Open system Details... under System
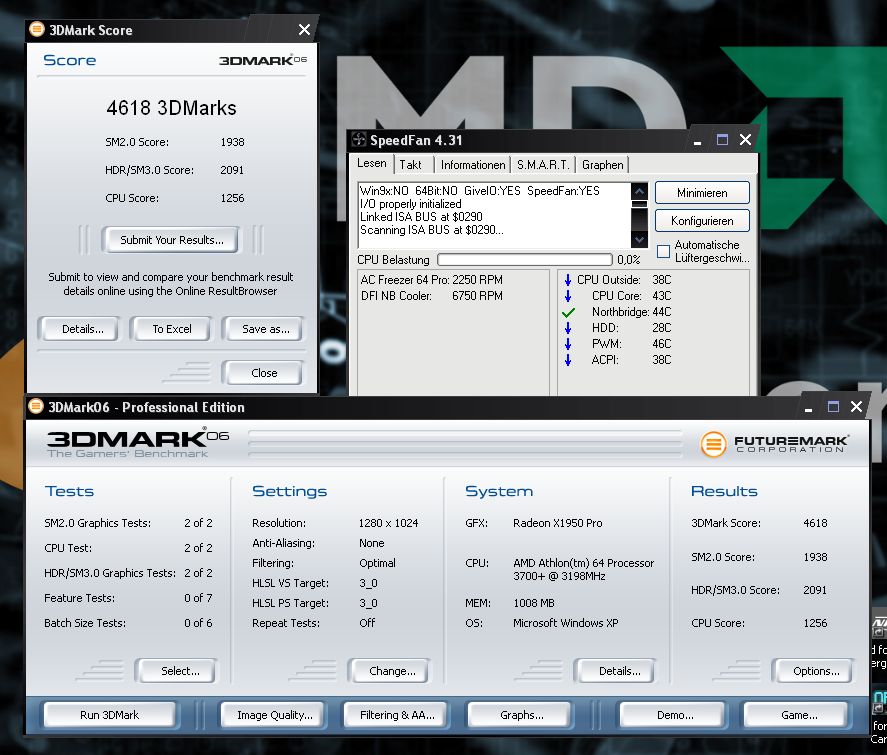The height and width of the screenshot is (755, 887). coord(616,671)
